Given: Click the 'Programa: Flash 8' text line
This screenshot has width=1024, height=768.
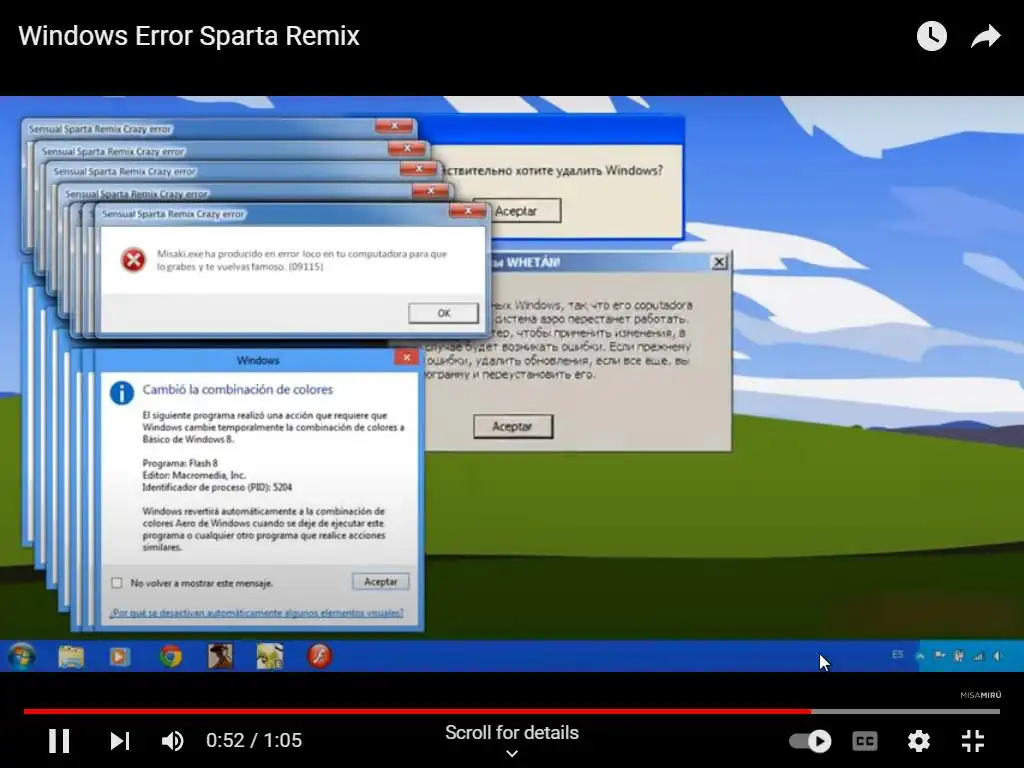Looking at the screenshot, I should [x=180, y=463].
